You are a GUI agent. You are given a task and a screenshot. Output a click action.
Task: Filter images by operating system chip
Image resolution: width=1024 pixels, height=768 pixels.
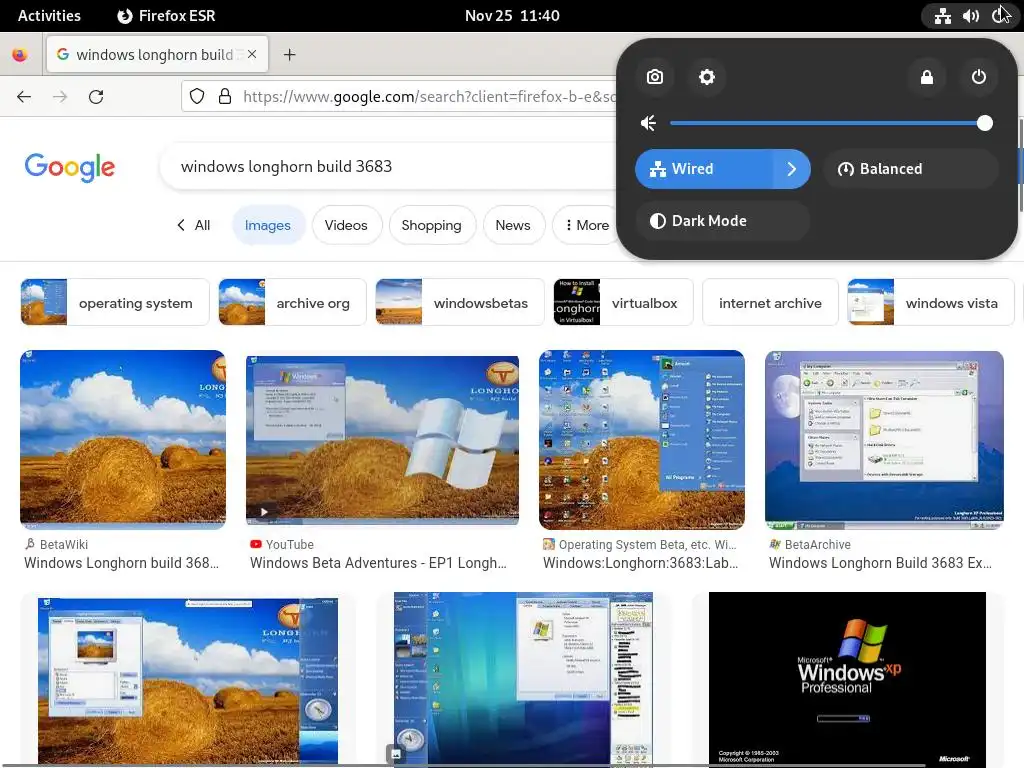coord(115,302)
